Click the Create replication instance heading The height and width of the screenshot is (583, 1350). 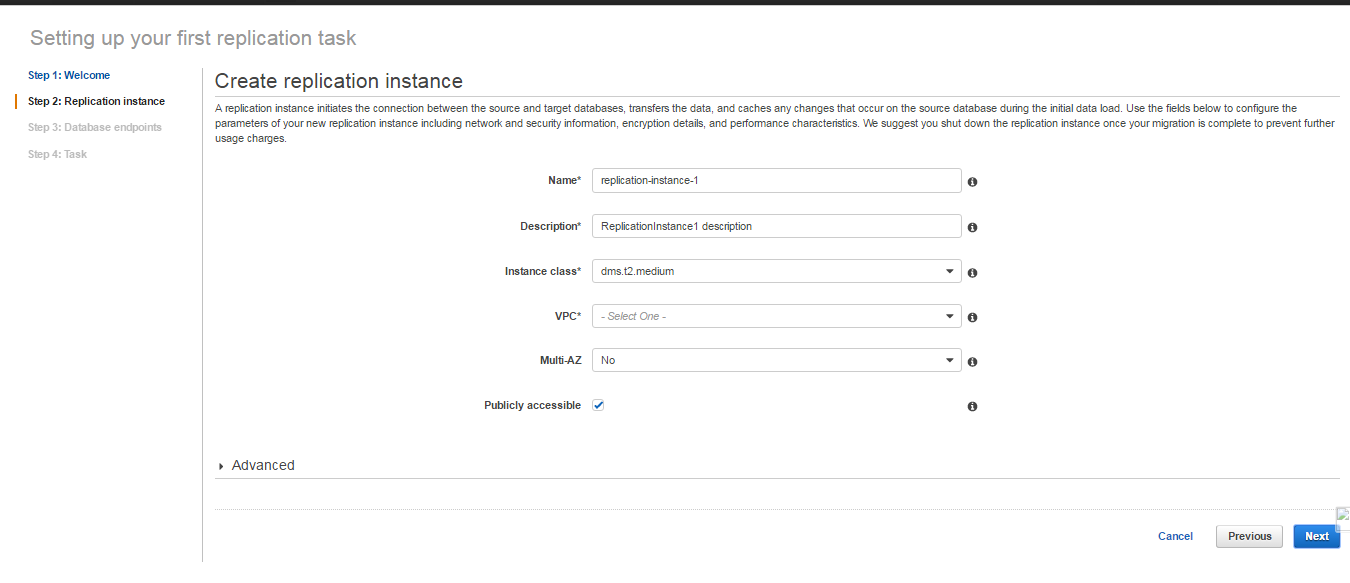coord(339,81)
